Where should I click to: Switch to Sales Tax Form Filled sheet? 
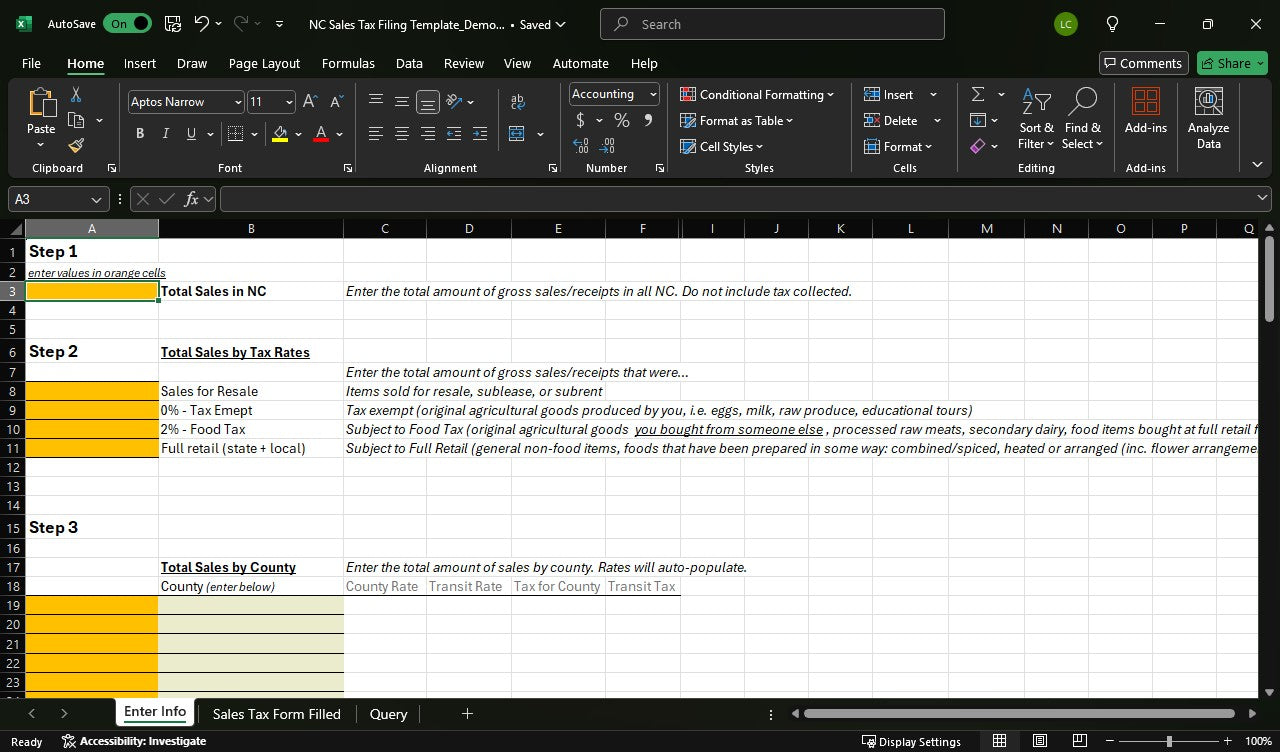click(276, 714)
